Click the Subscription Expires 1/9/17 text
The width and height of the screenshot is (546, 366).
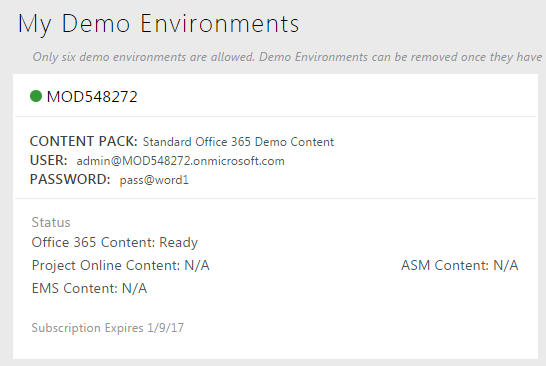(x=108, y=328)
